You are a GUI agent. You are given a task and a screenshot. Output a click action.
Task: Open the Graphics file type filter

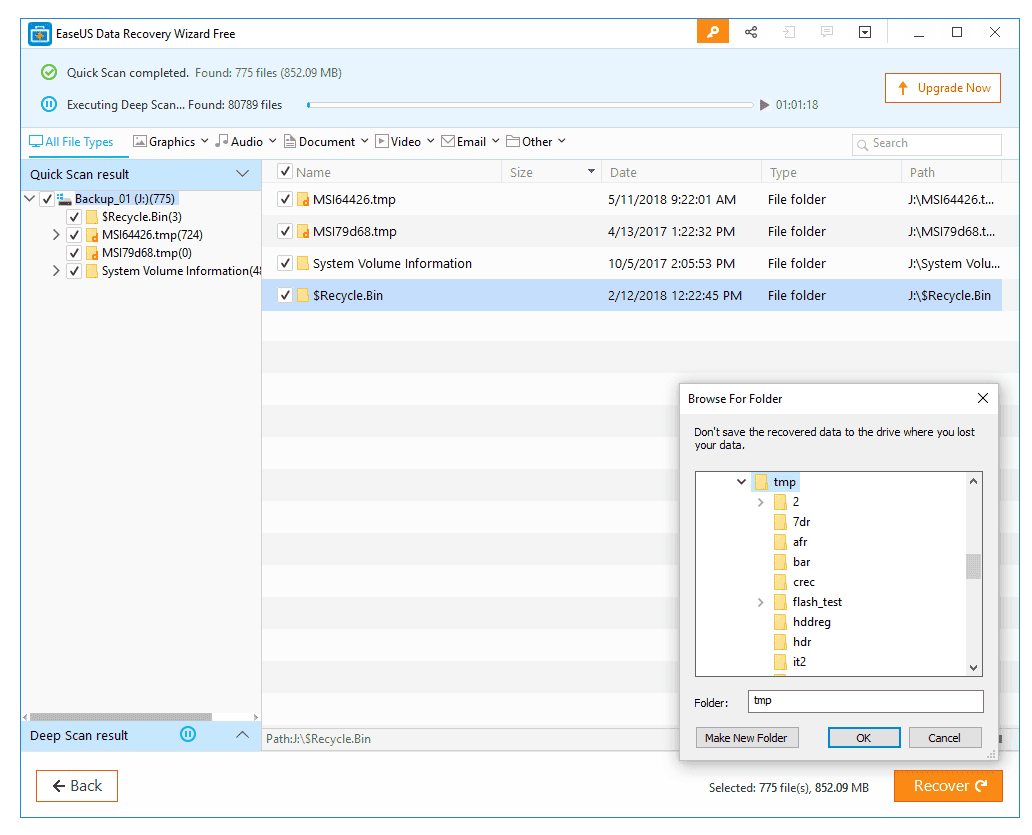coord(170,141)
